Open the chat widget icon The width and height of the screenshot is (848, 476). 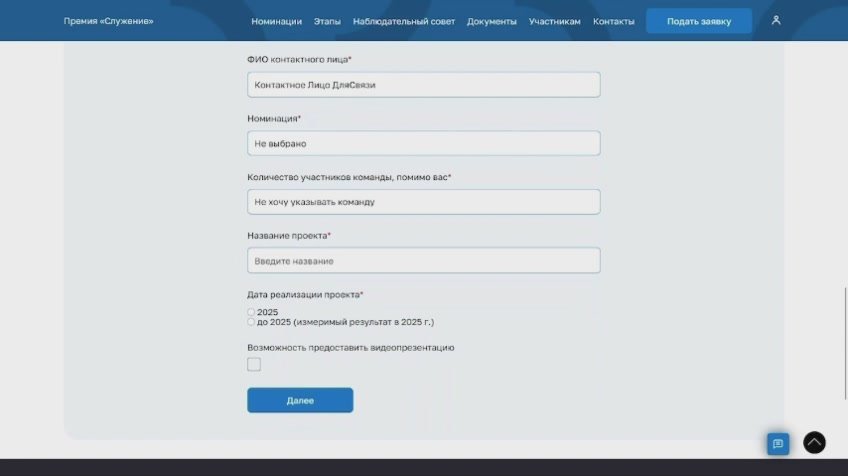pyautogui.click(x=778, y=444)
